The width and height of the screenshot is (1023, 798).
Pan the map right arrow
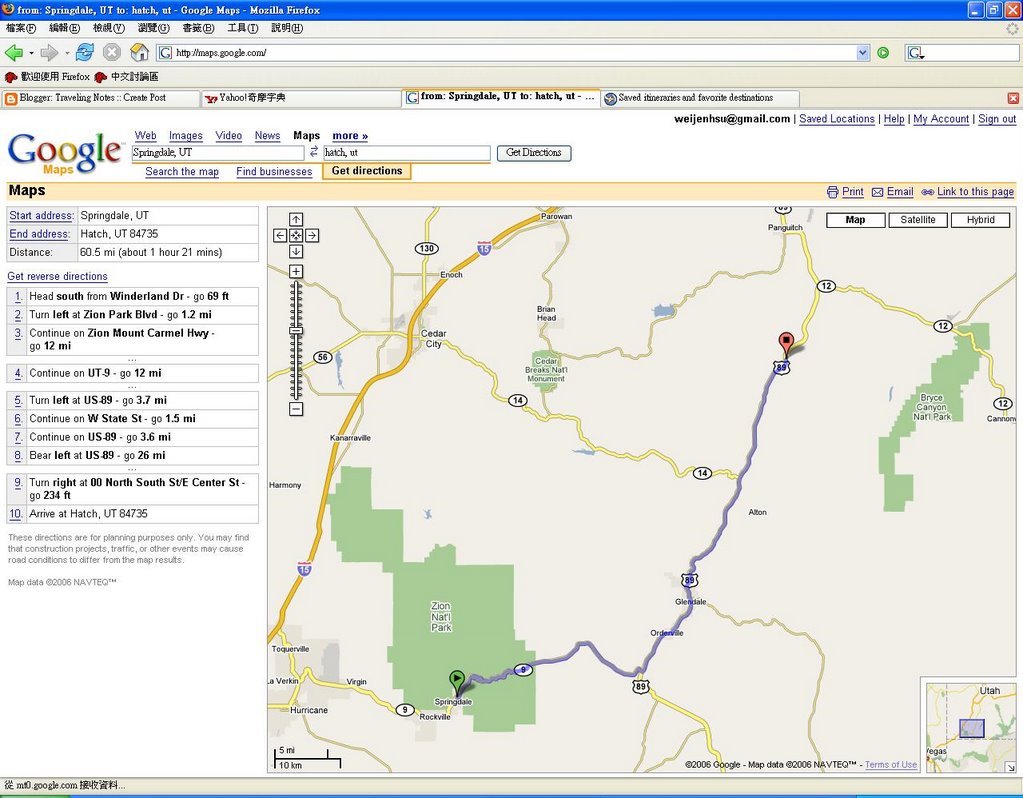tap(312, 236)
